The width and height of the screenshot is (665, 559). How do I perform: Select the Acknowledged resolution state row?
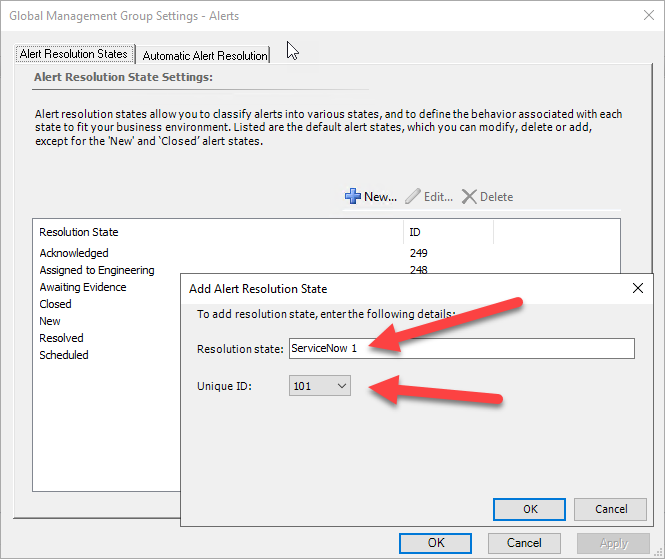point(74,253)
